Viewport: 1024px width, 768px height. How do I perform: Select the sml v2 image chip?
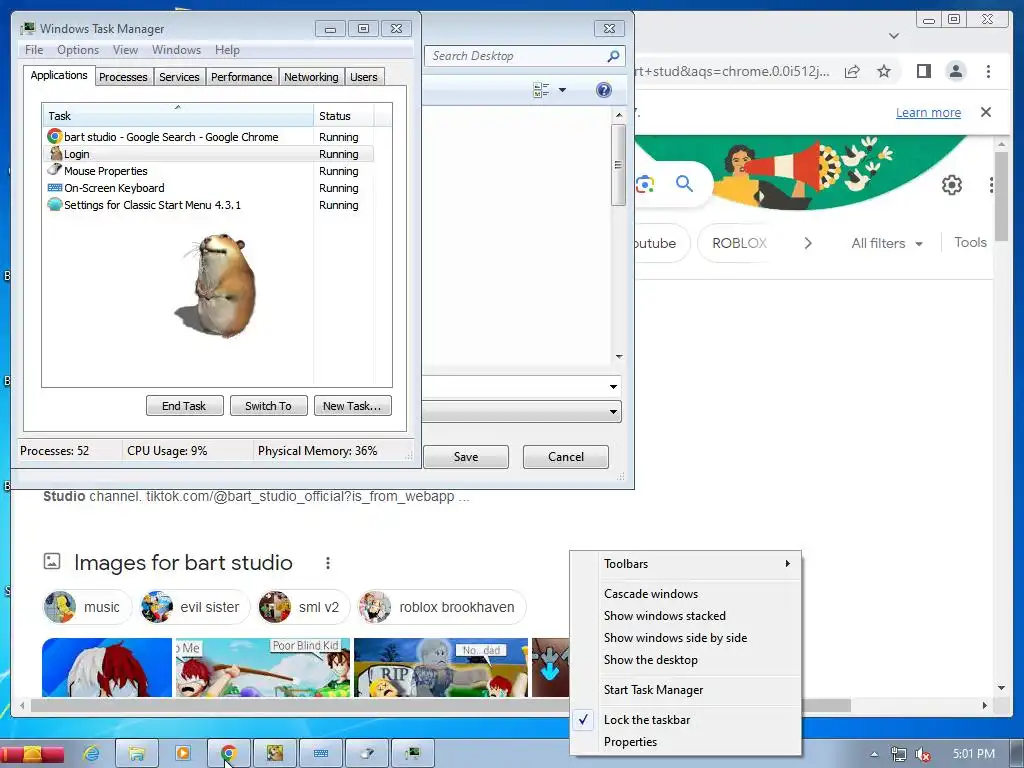click(303, 607)
